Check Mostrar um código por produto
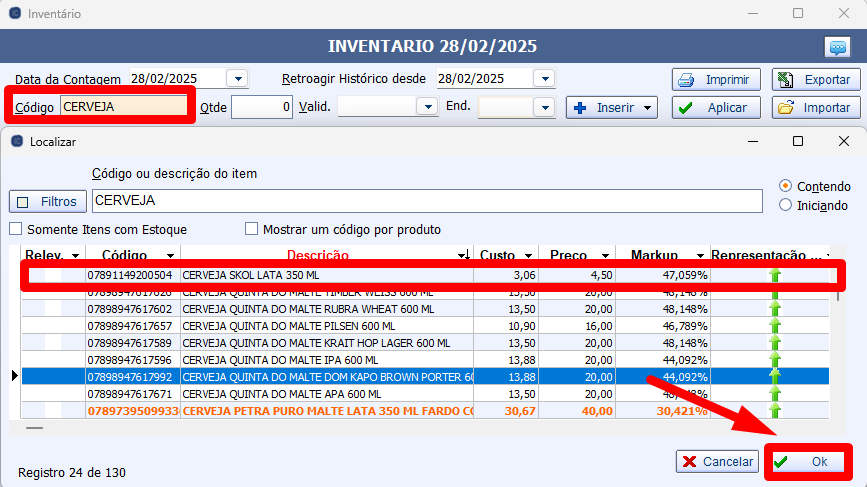The height and width of the screenshot is (487, 867). tap(252, 229)
